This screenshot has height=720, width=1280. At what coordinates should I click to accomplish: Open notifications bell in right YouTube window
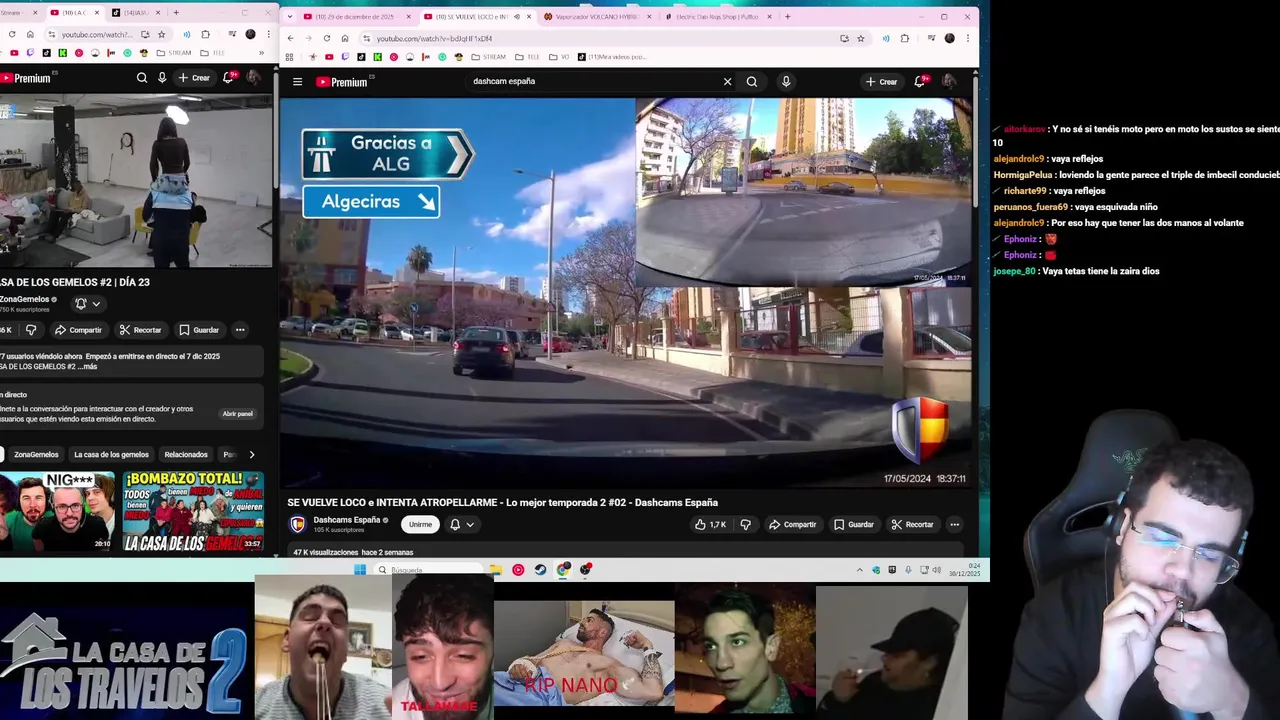[x=919, y=82]
